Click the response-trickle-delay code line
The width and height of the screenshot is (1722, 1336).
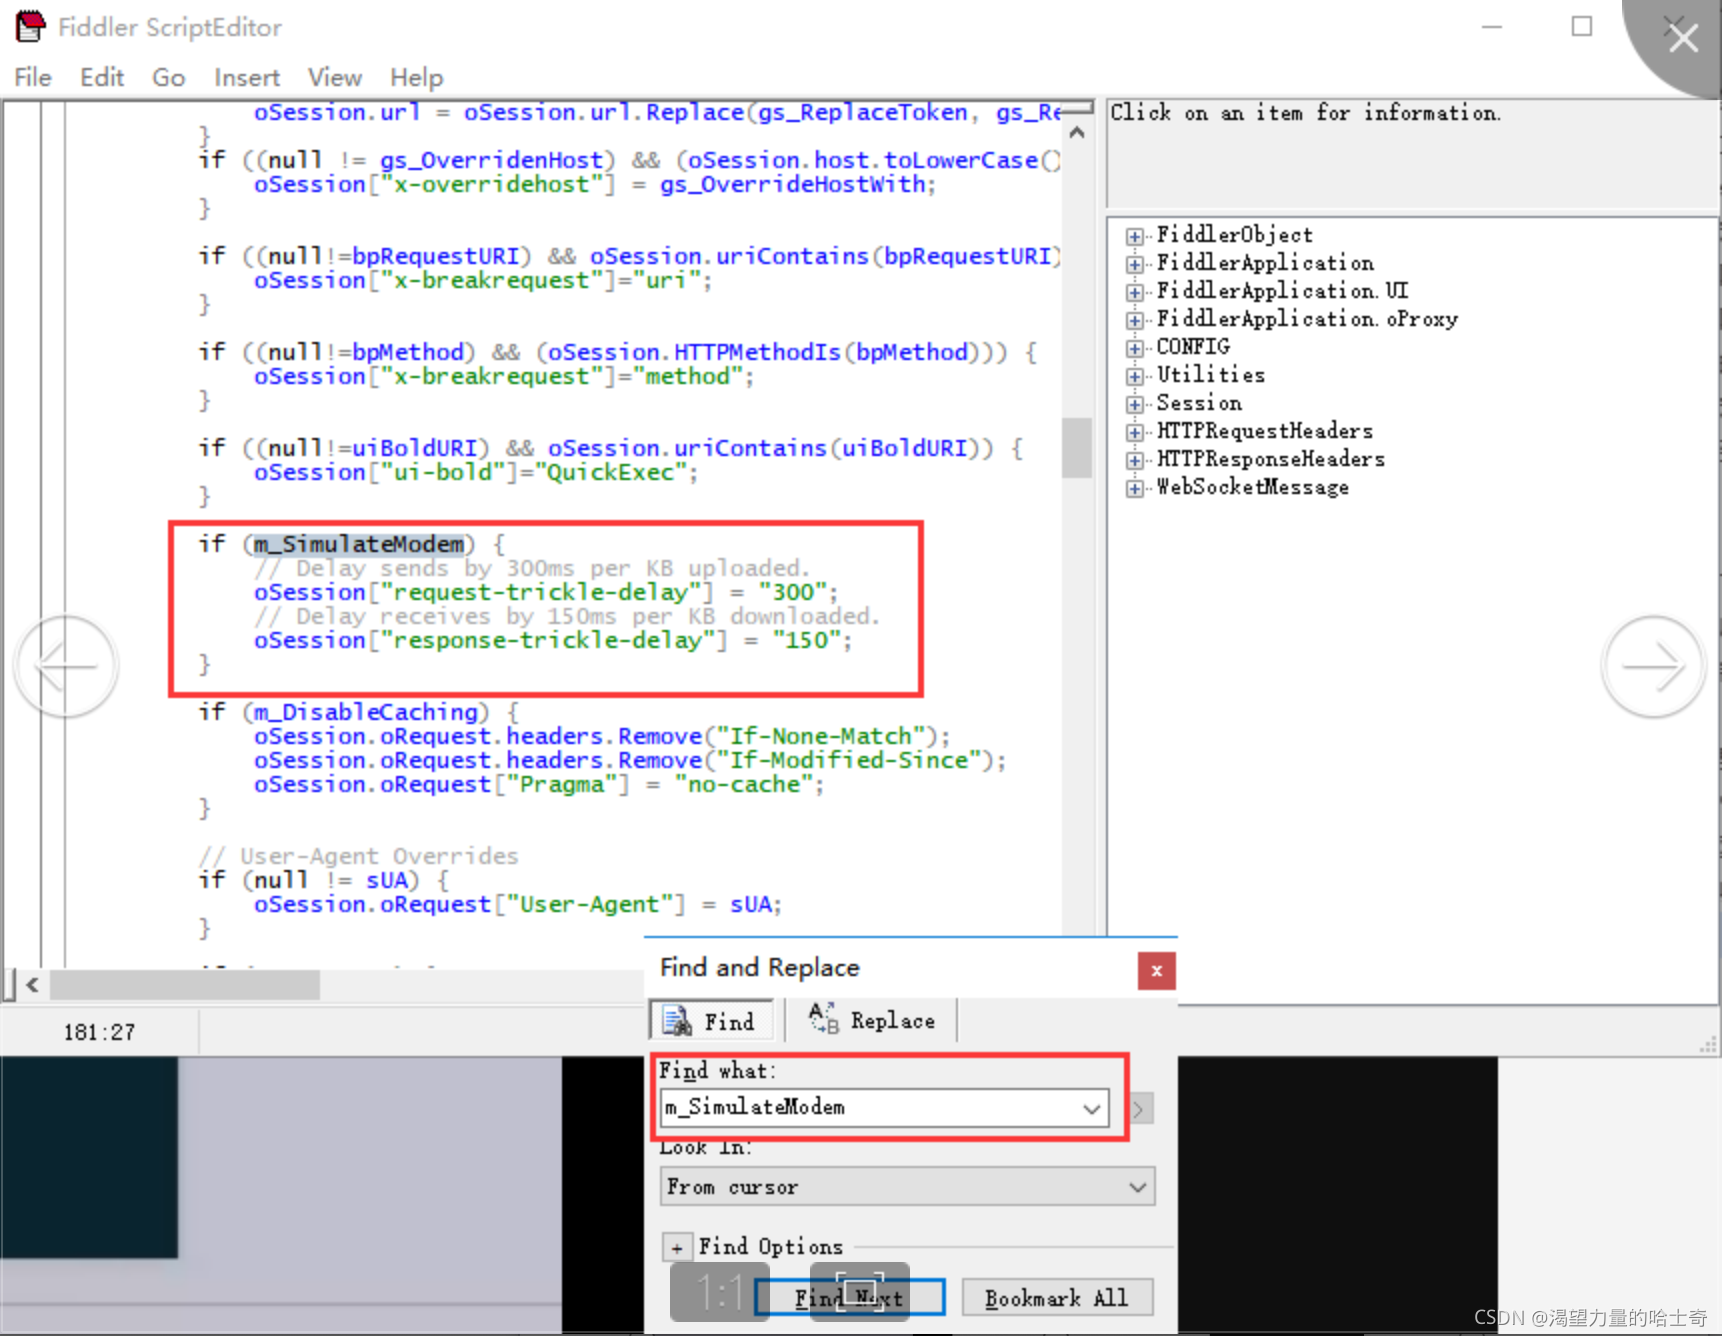click(x=553, y=640)
